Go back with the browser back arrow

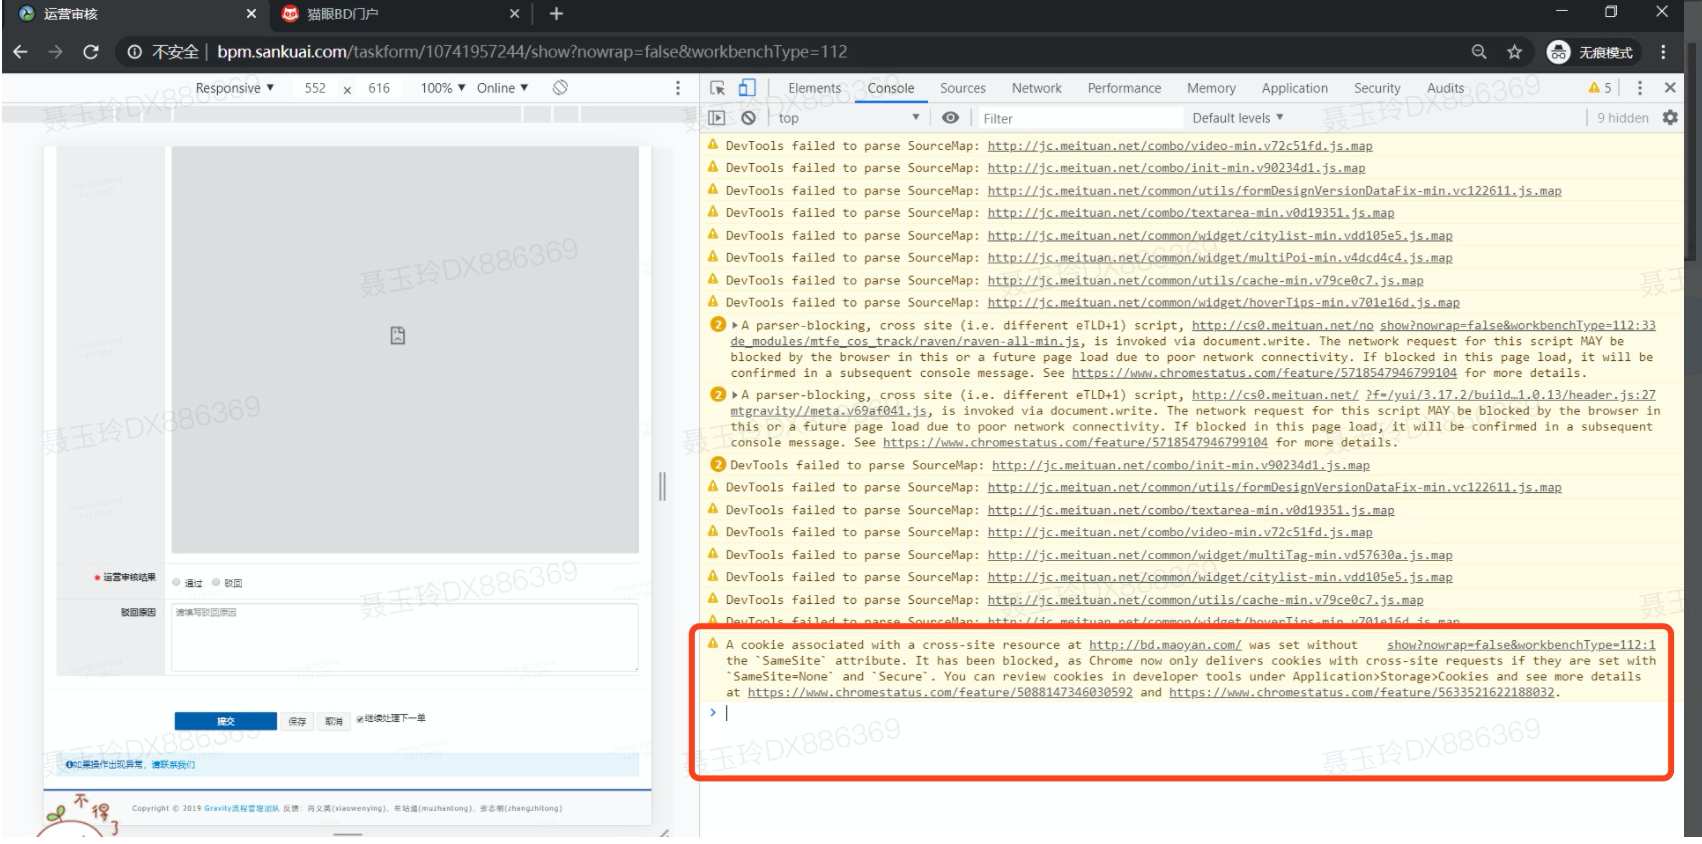point(20,52)
